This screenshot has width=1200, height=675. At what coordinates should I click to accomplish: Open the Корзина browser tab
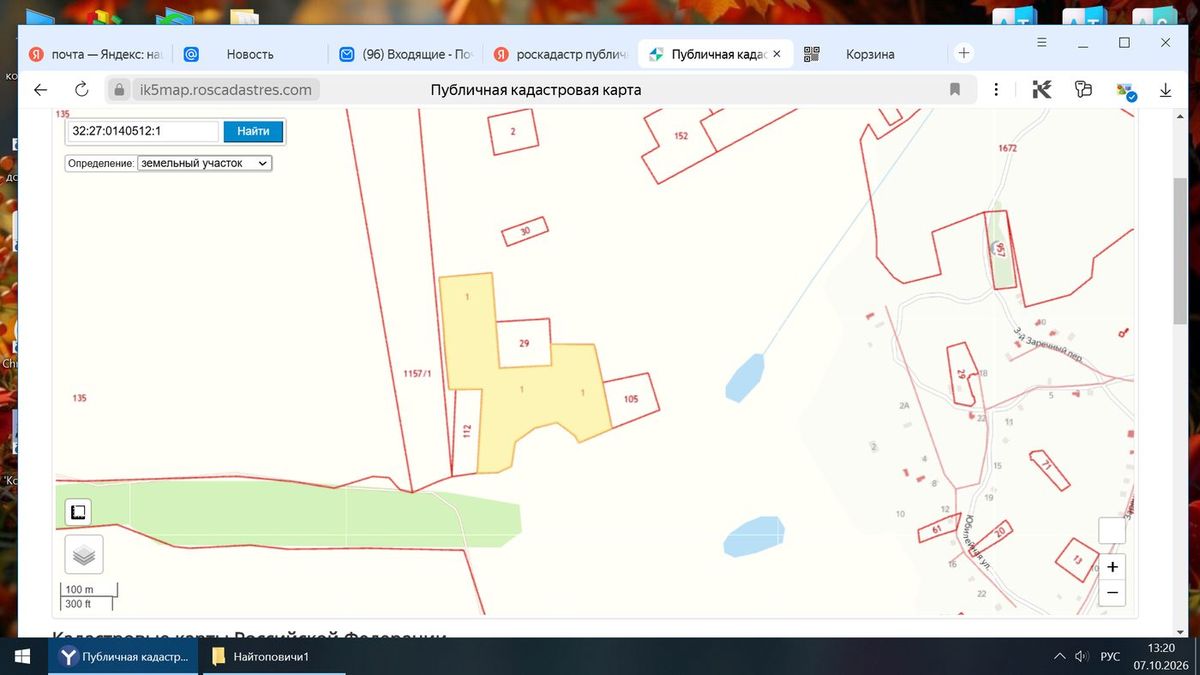click(x=870, y=54)
